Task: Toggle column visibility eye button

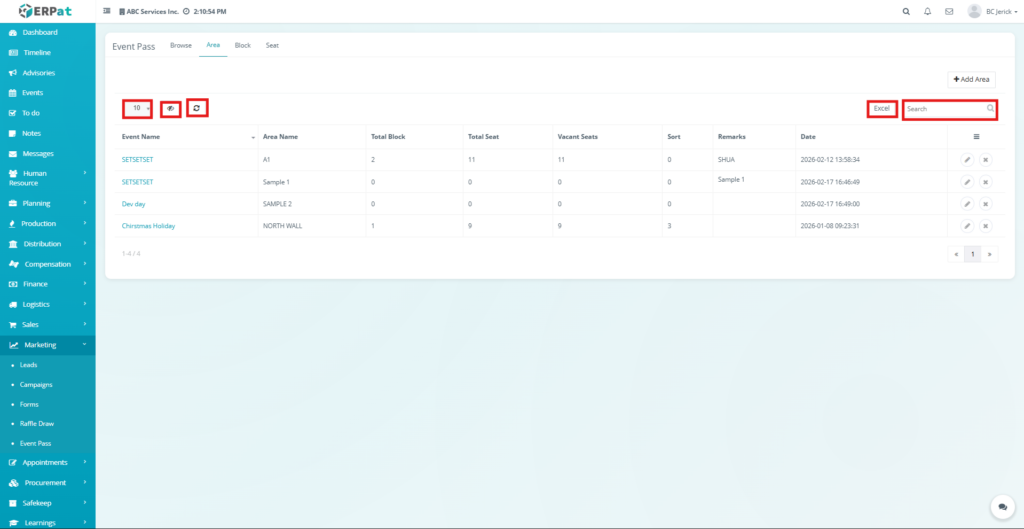Action: click(170, 108)
